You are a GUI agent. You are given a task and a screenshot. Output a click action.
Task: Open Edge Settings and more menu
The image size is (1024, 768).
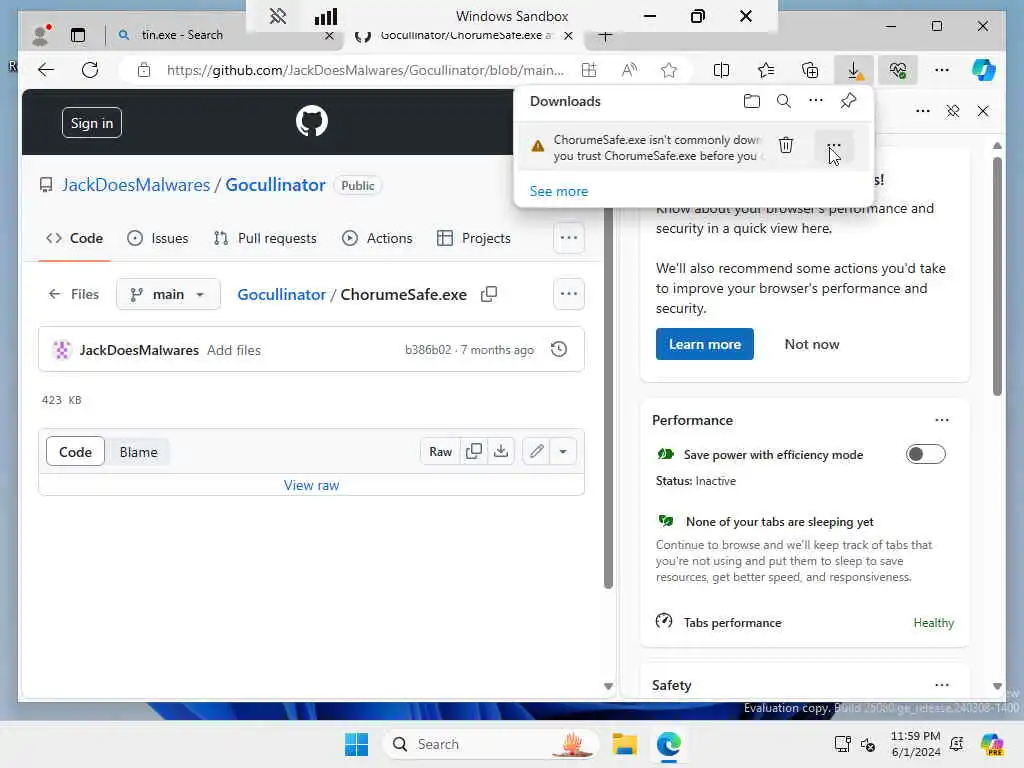point(942,70)
